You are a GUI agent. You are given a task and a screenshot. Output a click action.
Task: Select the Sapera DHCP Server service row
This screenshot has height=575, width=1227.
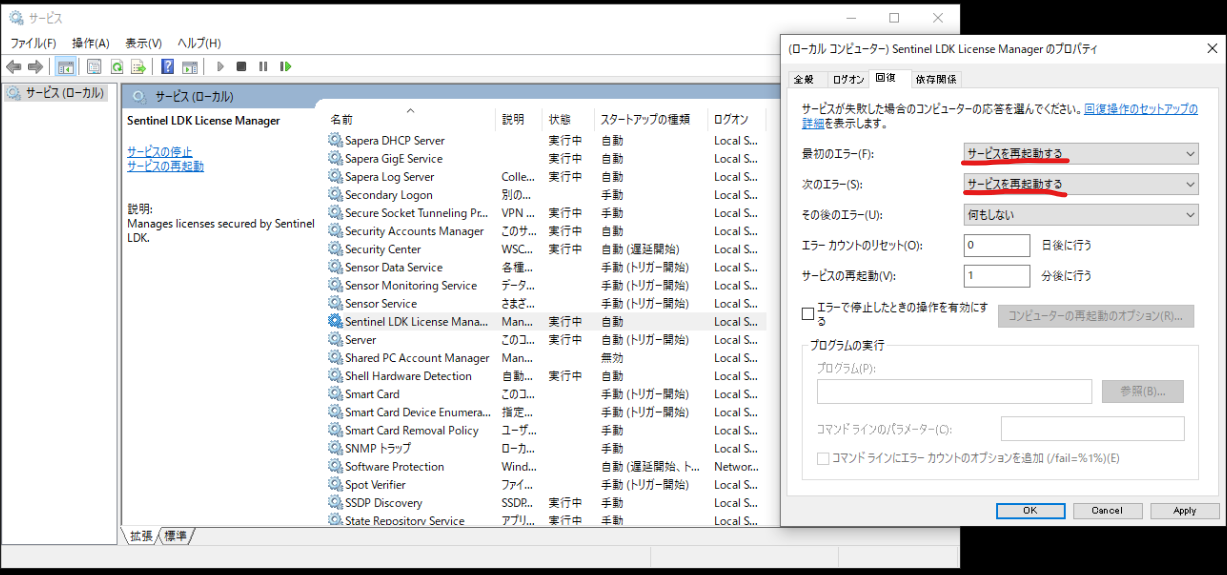click(x=394, y=141)
